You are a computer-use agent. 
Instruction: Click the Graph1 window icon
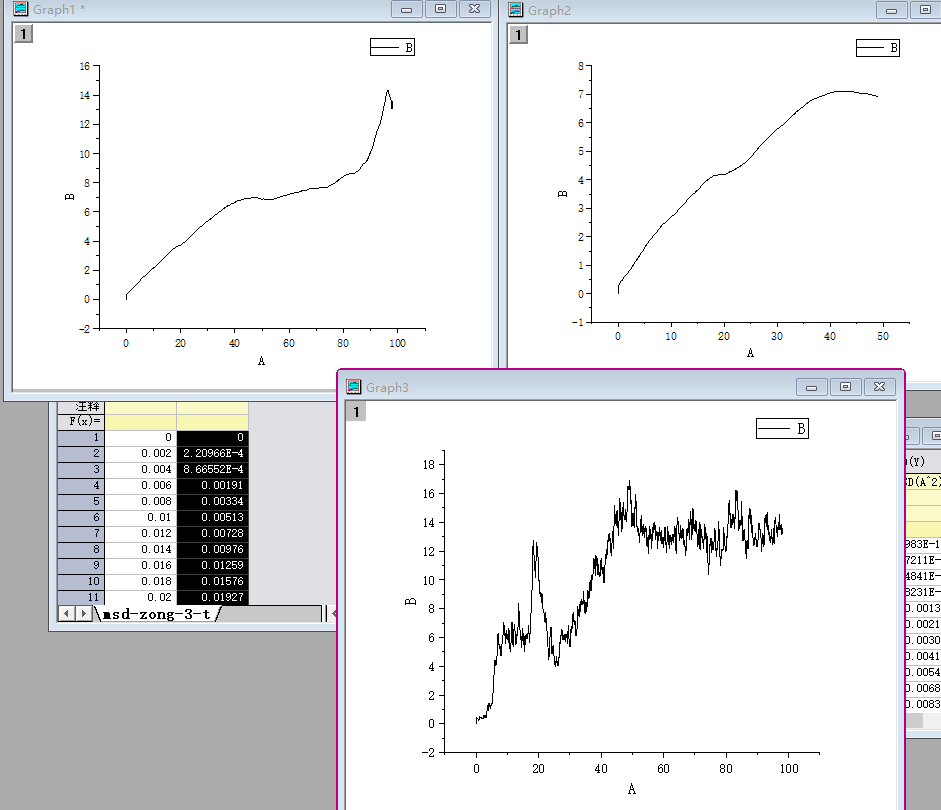point(21,8)
